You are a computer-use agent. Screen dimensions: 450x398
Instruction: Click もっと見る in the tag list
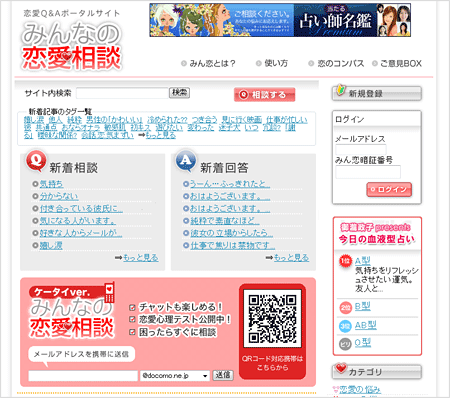[161, 135]
